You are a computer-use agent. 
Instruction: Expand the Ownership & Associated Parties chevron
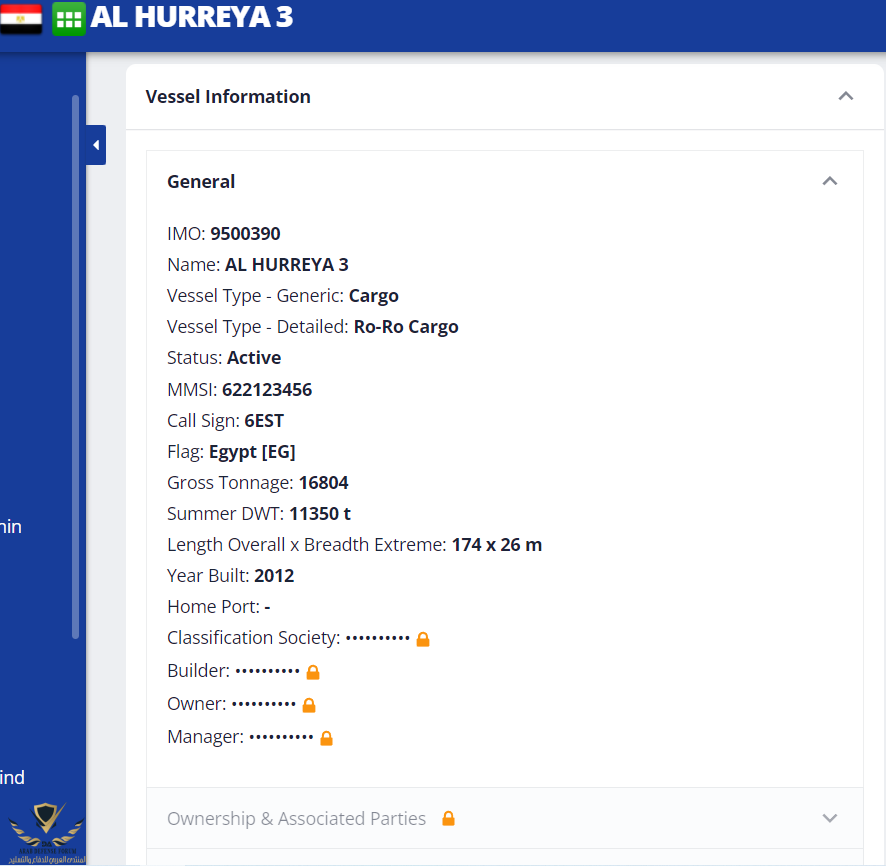829,818
